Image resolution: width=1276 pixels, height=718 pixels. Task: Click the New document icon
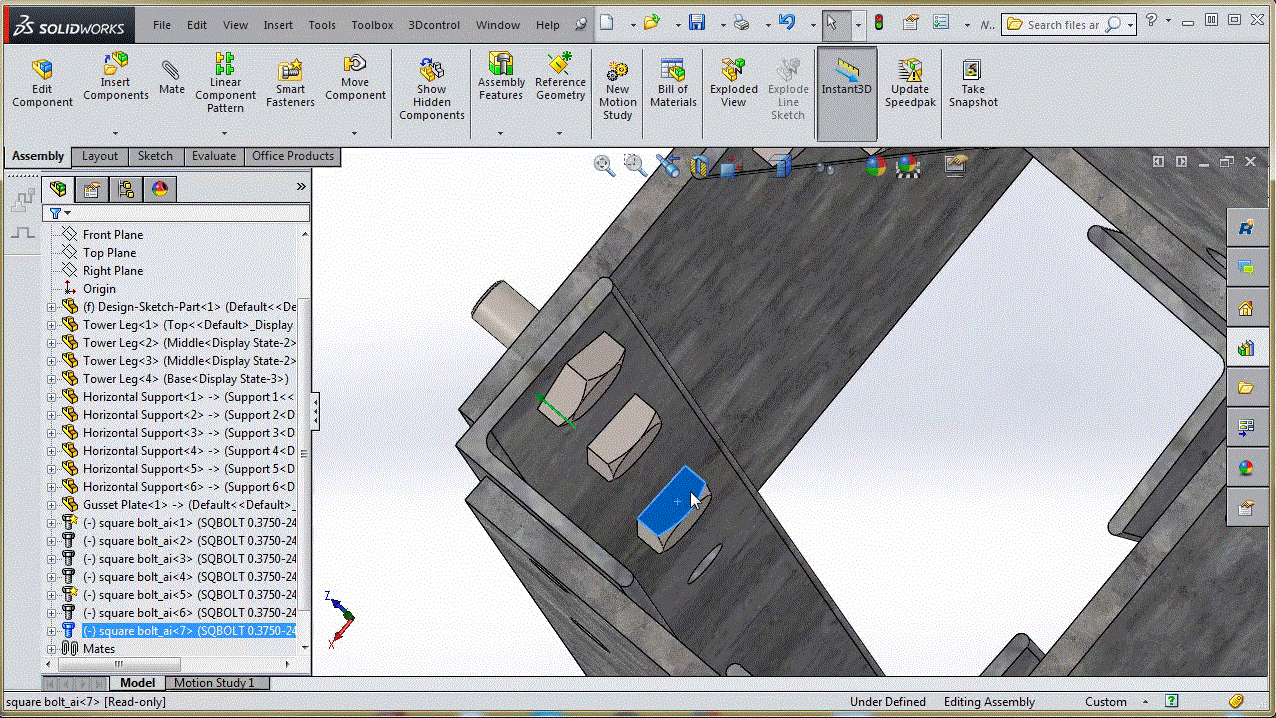pyautogui.click(x=606, y=23)
